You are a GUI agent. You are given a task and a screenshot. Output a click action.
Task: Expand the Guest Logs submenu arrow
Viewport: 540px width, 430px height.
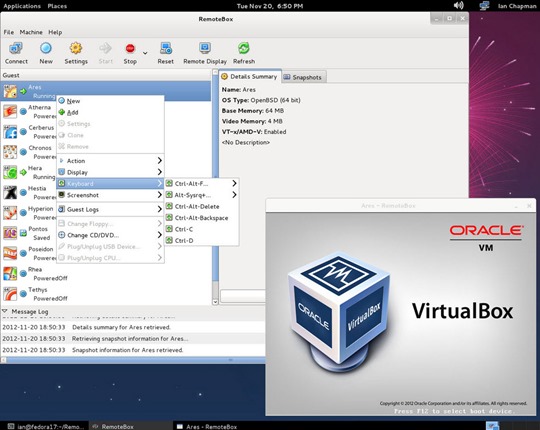tap(159, 209)
